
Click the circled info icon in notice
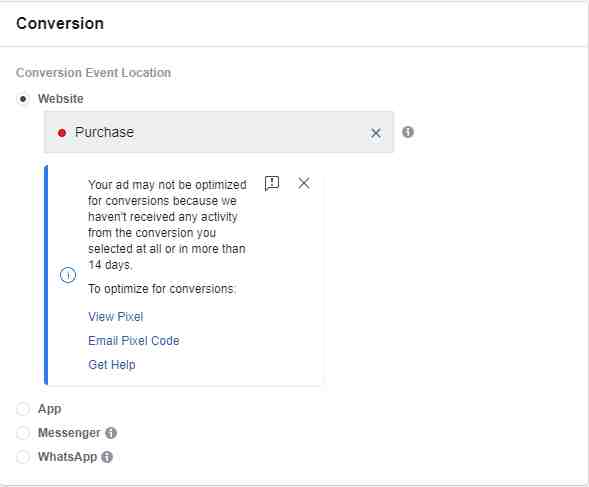coord(68,275)
